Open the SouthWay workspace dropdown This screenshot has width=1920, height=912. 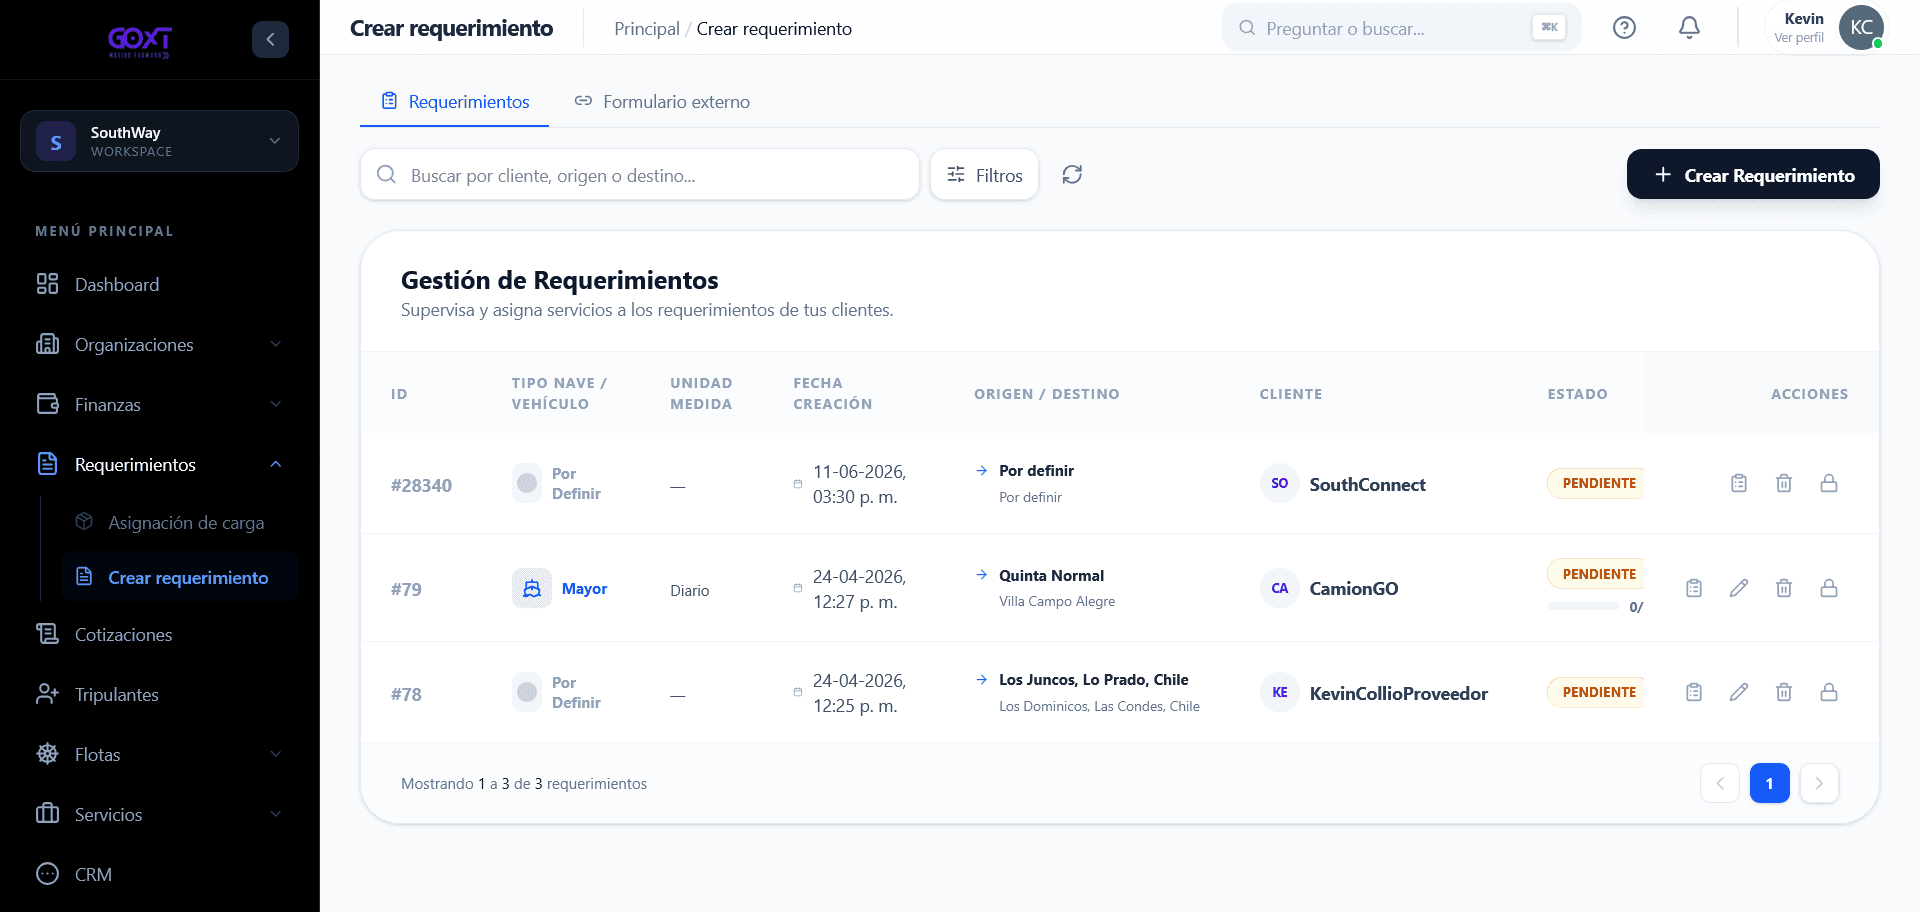[x=160, y=141]
